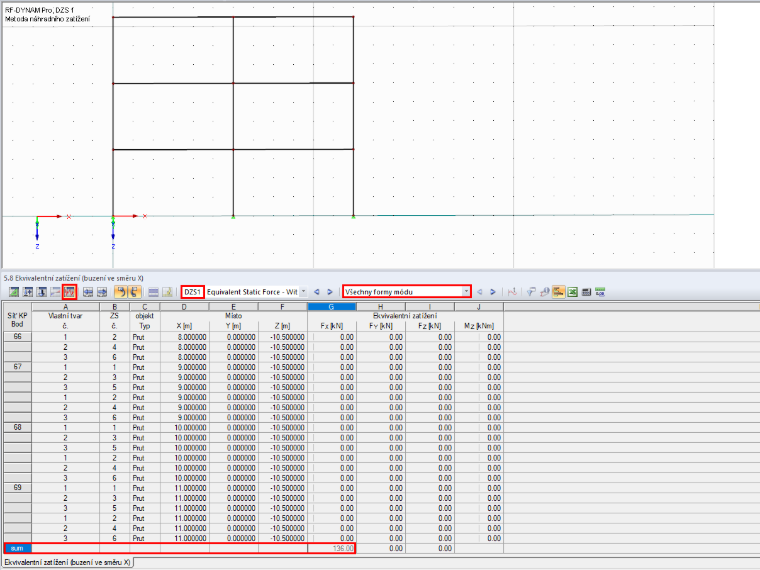Go to next load case arrow after DZS1

[x=330, y=292]
